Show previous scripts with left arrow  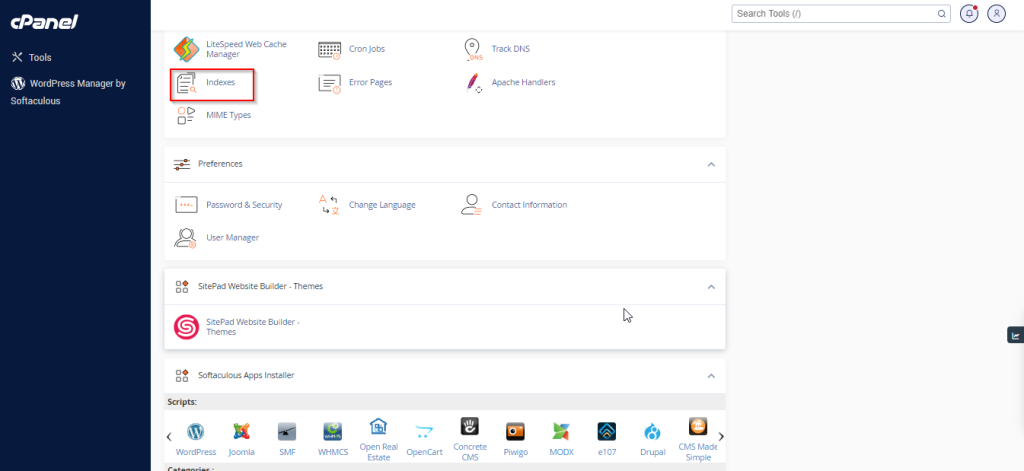[169, 436]
